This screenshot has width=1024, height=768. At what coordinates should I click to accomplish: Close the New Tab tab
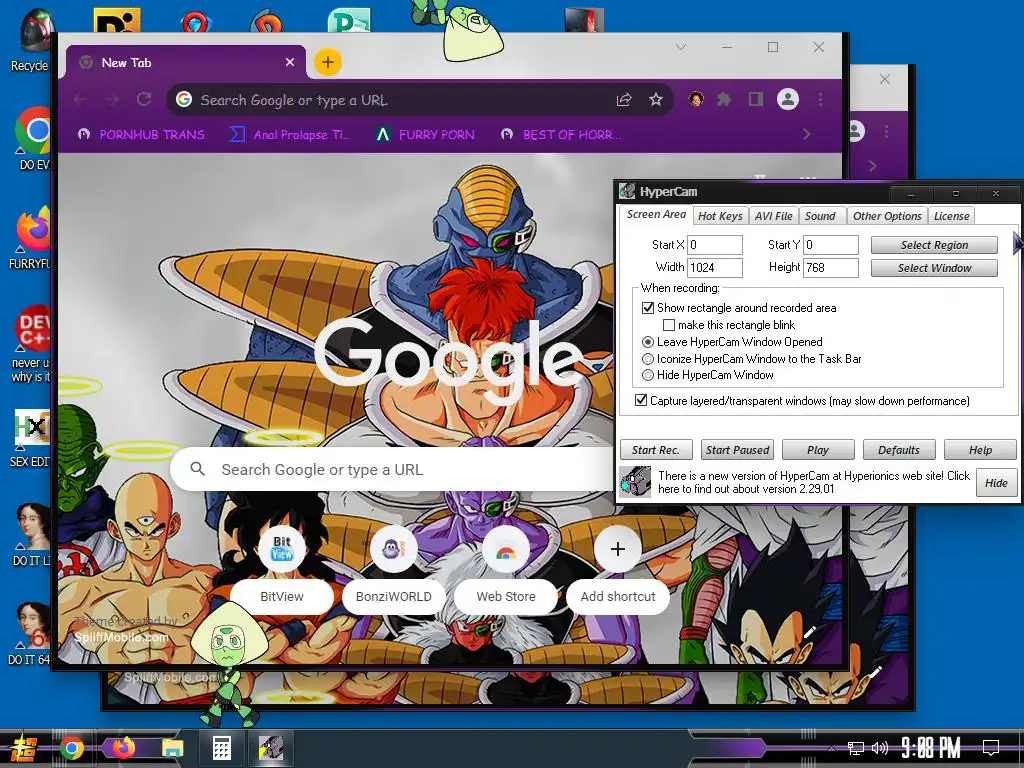[x=290, y=62]
